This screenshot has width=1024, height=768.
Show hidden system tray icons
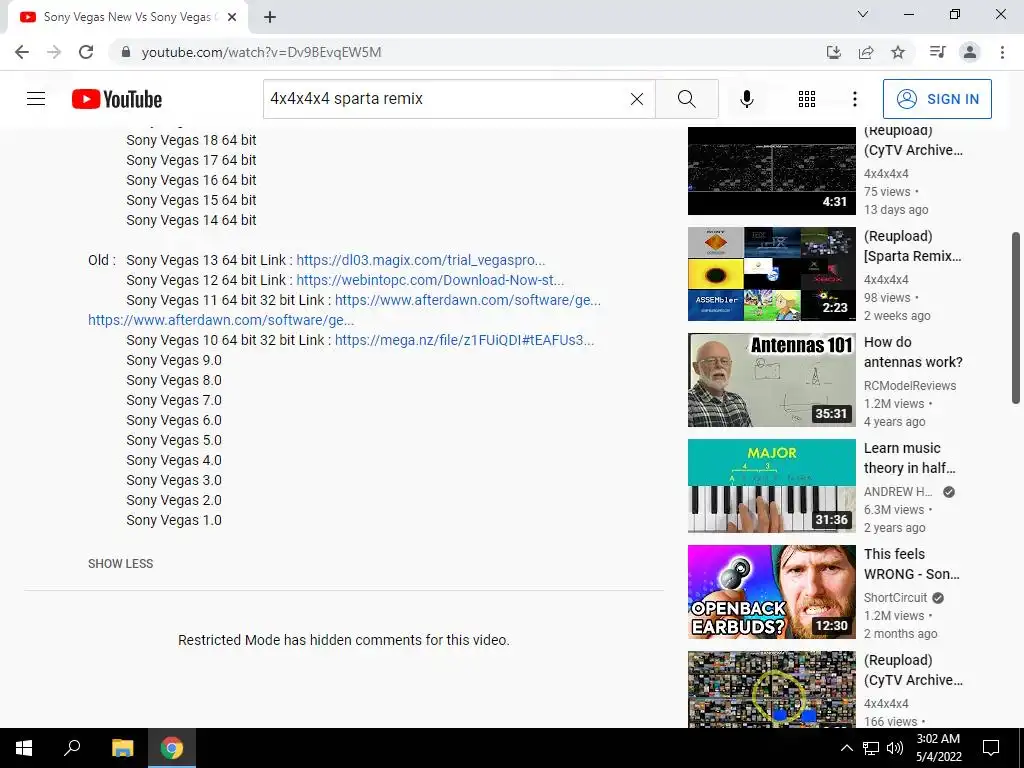click(846, 748)
